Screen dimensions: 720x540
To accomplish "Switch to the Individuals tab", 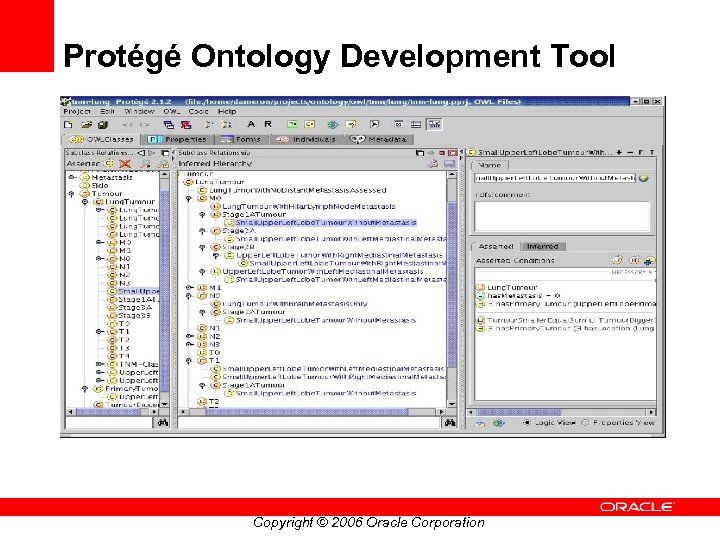I will (306, 139).
